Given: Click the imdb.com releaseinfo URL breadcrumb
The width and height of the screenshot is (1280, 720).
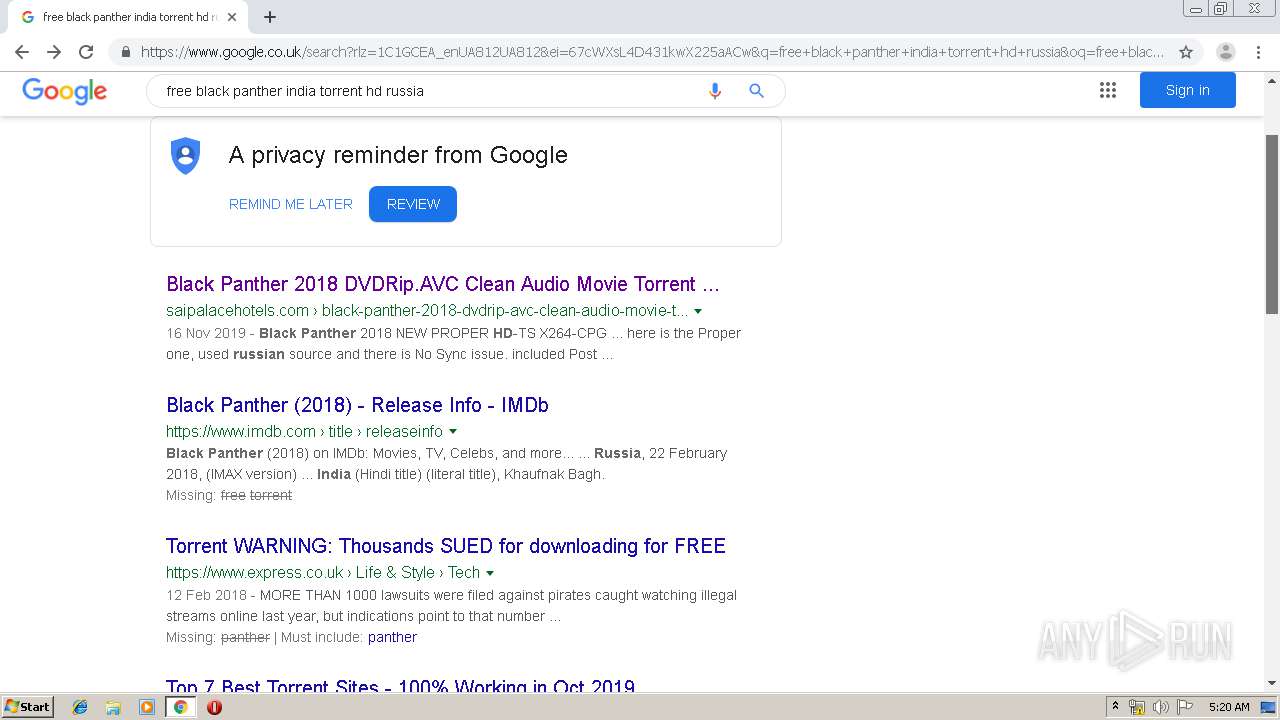Looking at the screenshot, I should point(304,432).
